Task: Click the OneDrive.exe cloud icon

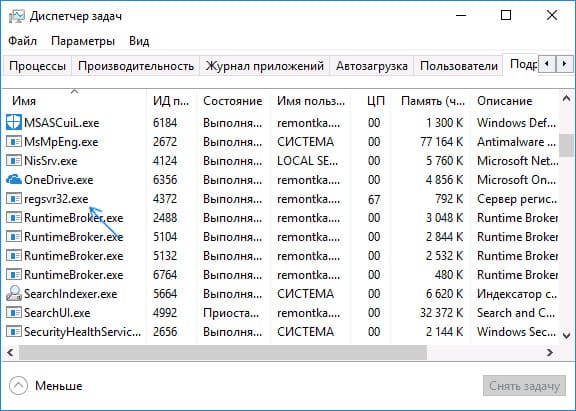Action: click(x=14, y=180)
